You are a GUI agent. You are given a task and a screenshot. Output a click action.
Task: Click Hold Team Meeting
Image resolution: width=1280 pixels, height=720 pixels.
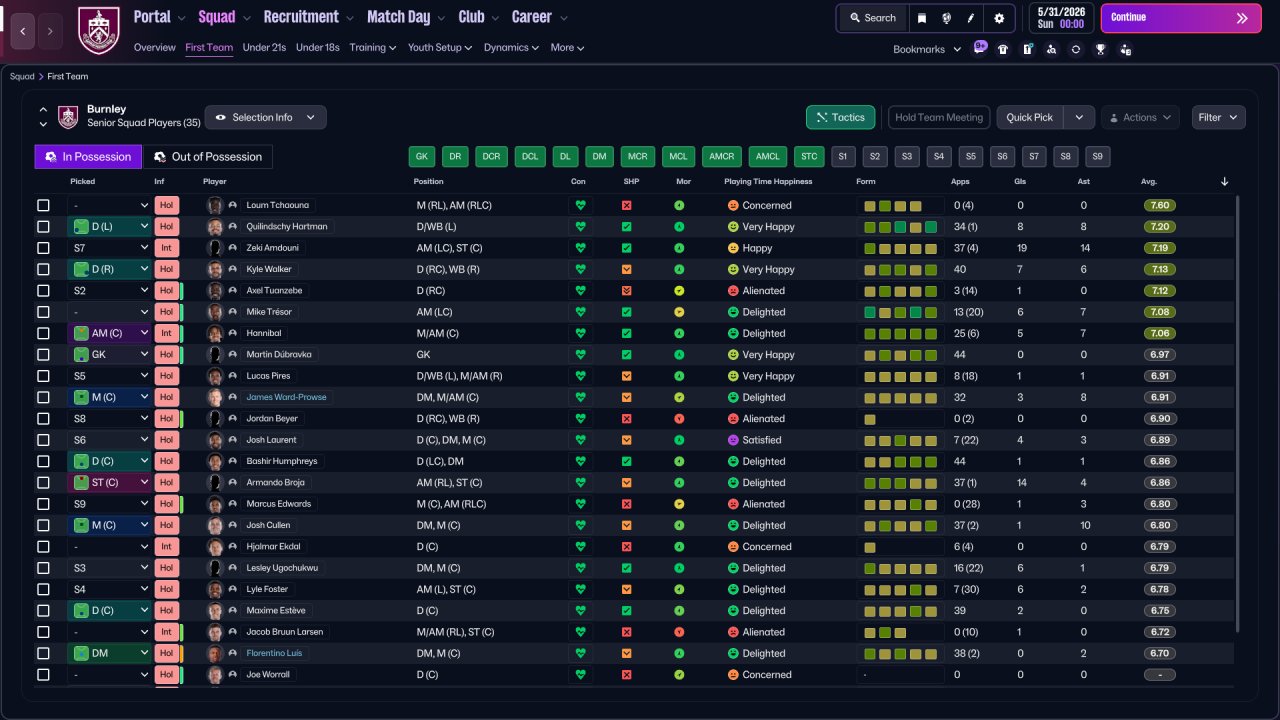939,117
